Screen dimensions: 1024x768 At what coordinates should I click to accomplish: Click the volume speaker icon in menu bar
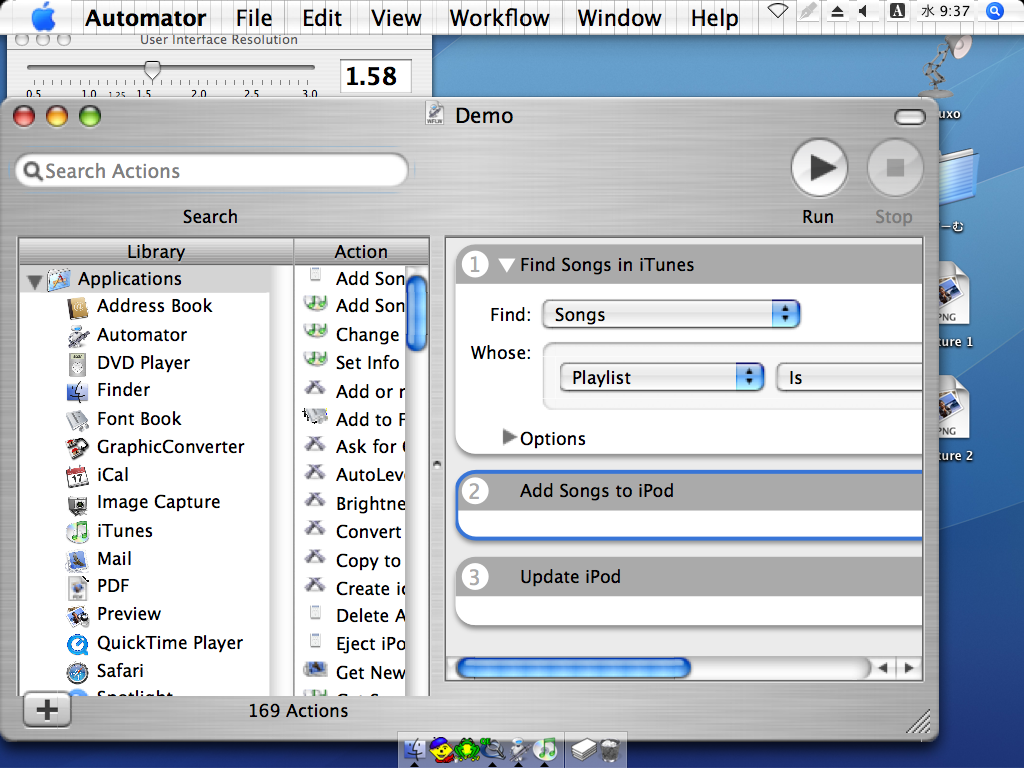pyautogui.click(x=865, y=11)
